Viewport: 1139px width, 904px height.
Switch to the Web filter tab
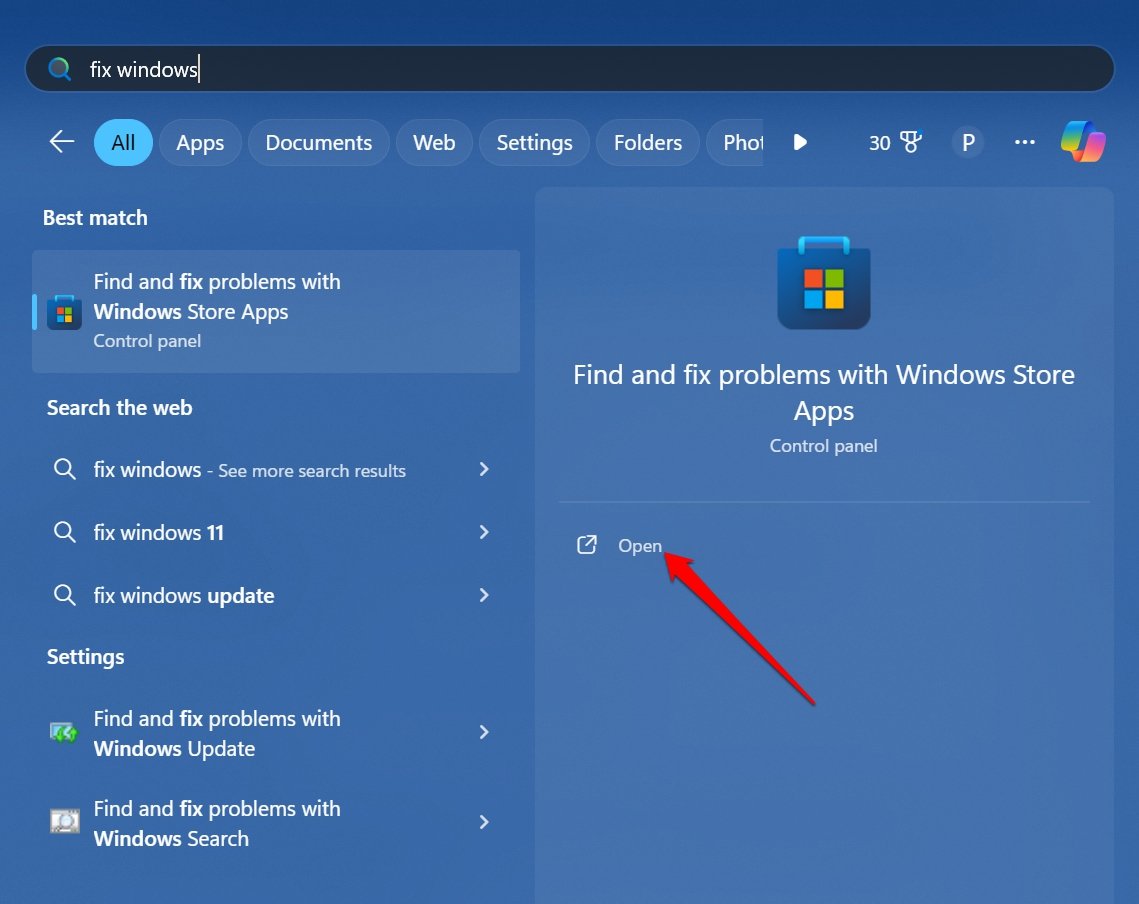[x=434, y=142]
